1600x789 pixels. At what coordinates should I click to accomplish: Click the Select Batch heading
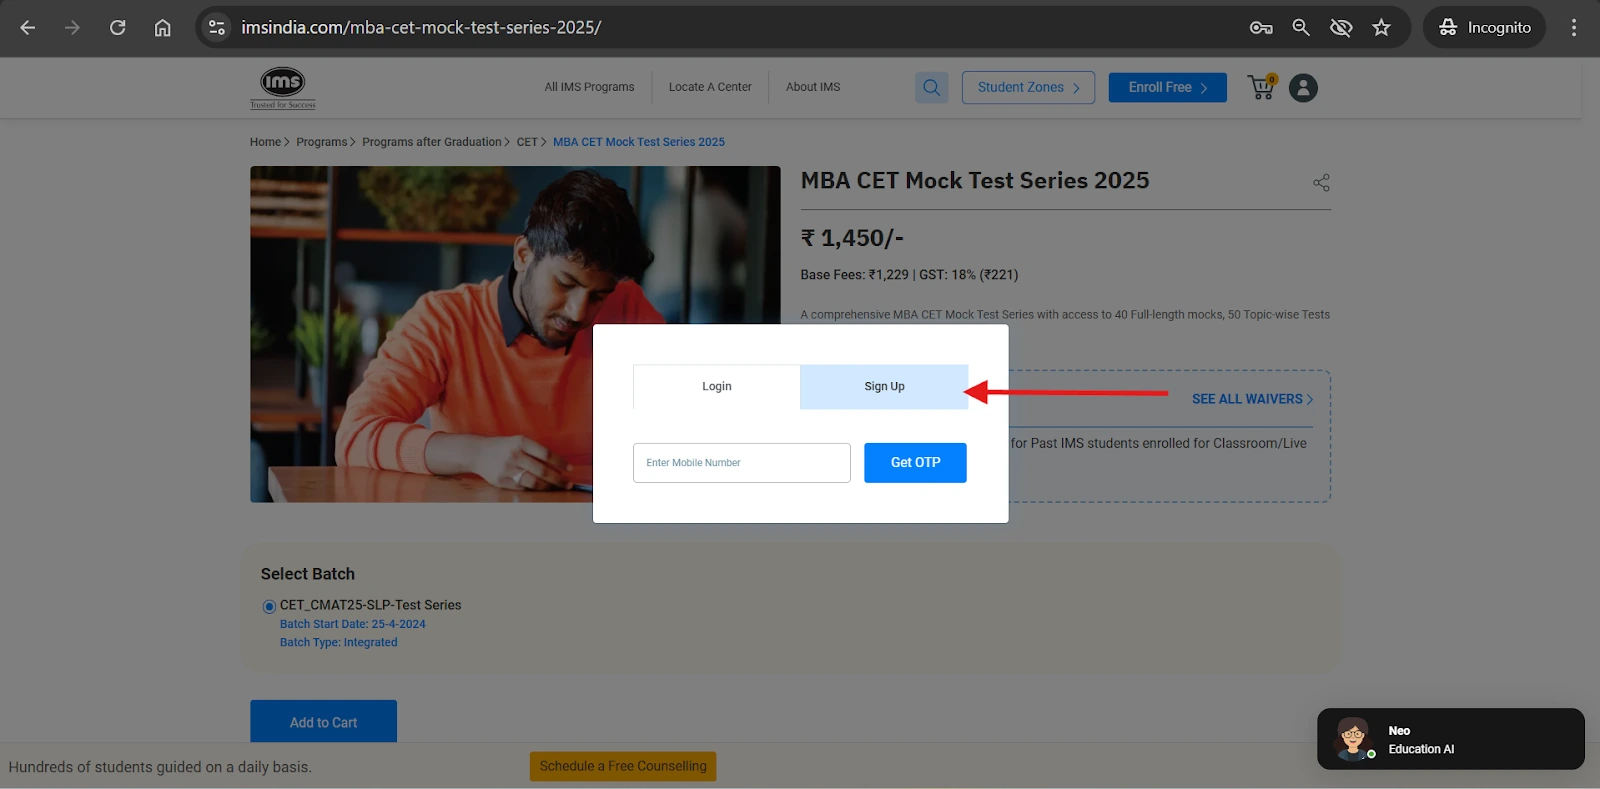[x=308, y=574]
